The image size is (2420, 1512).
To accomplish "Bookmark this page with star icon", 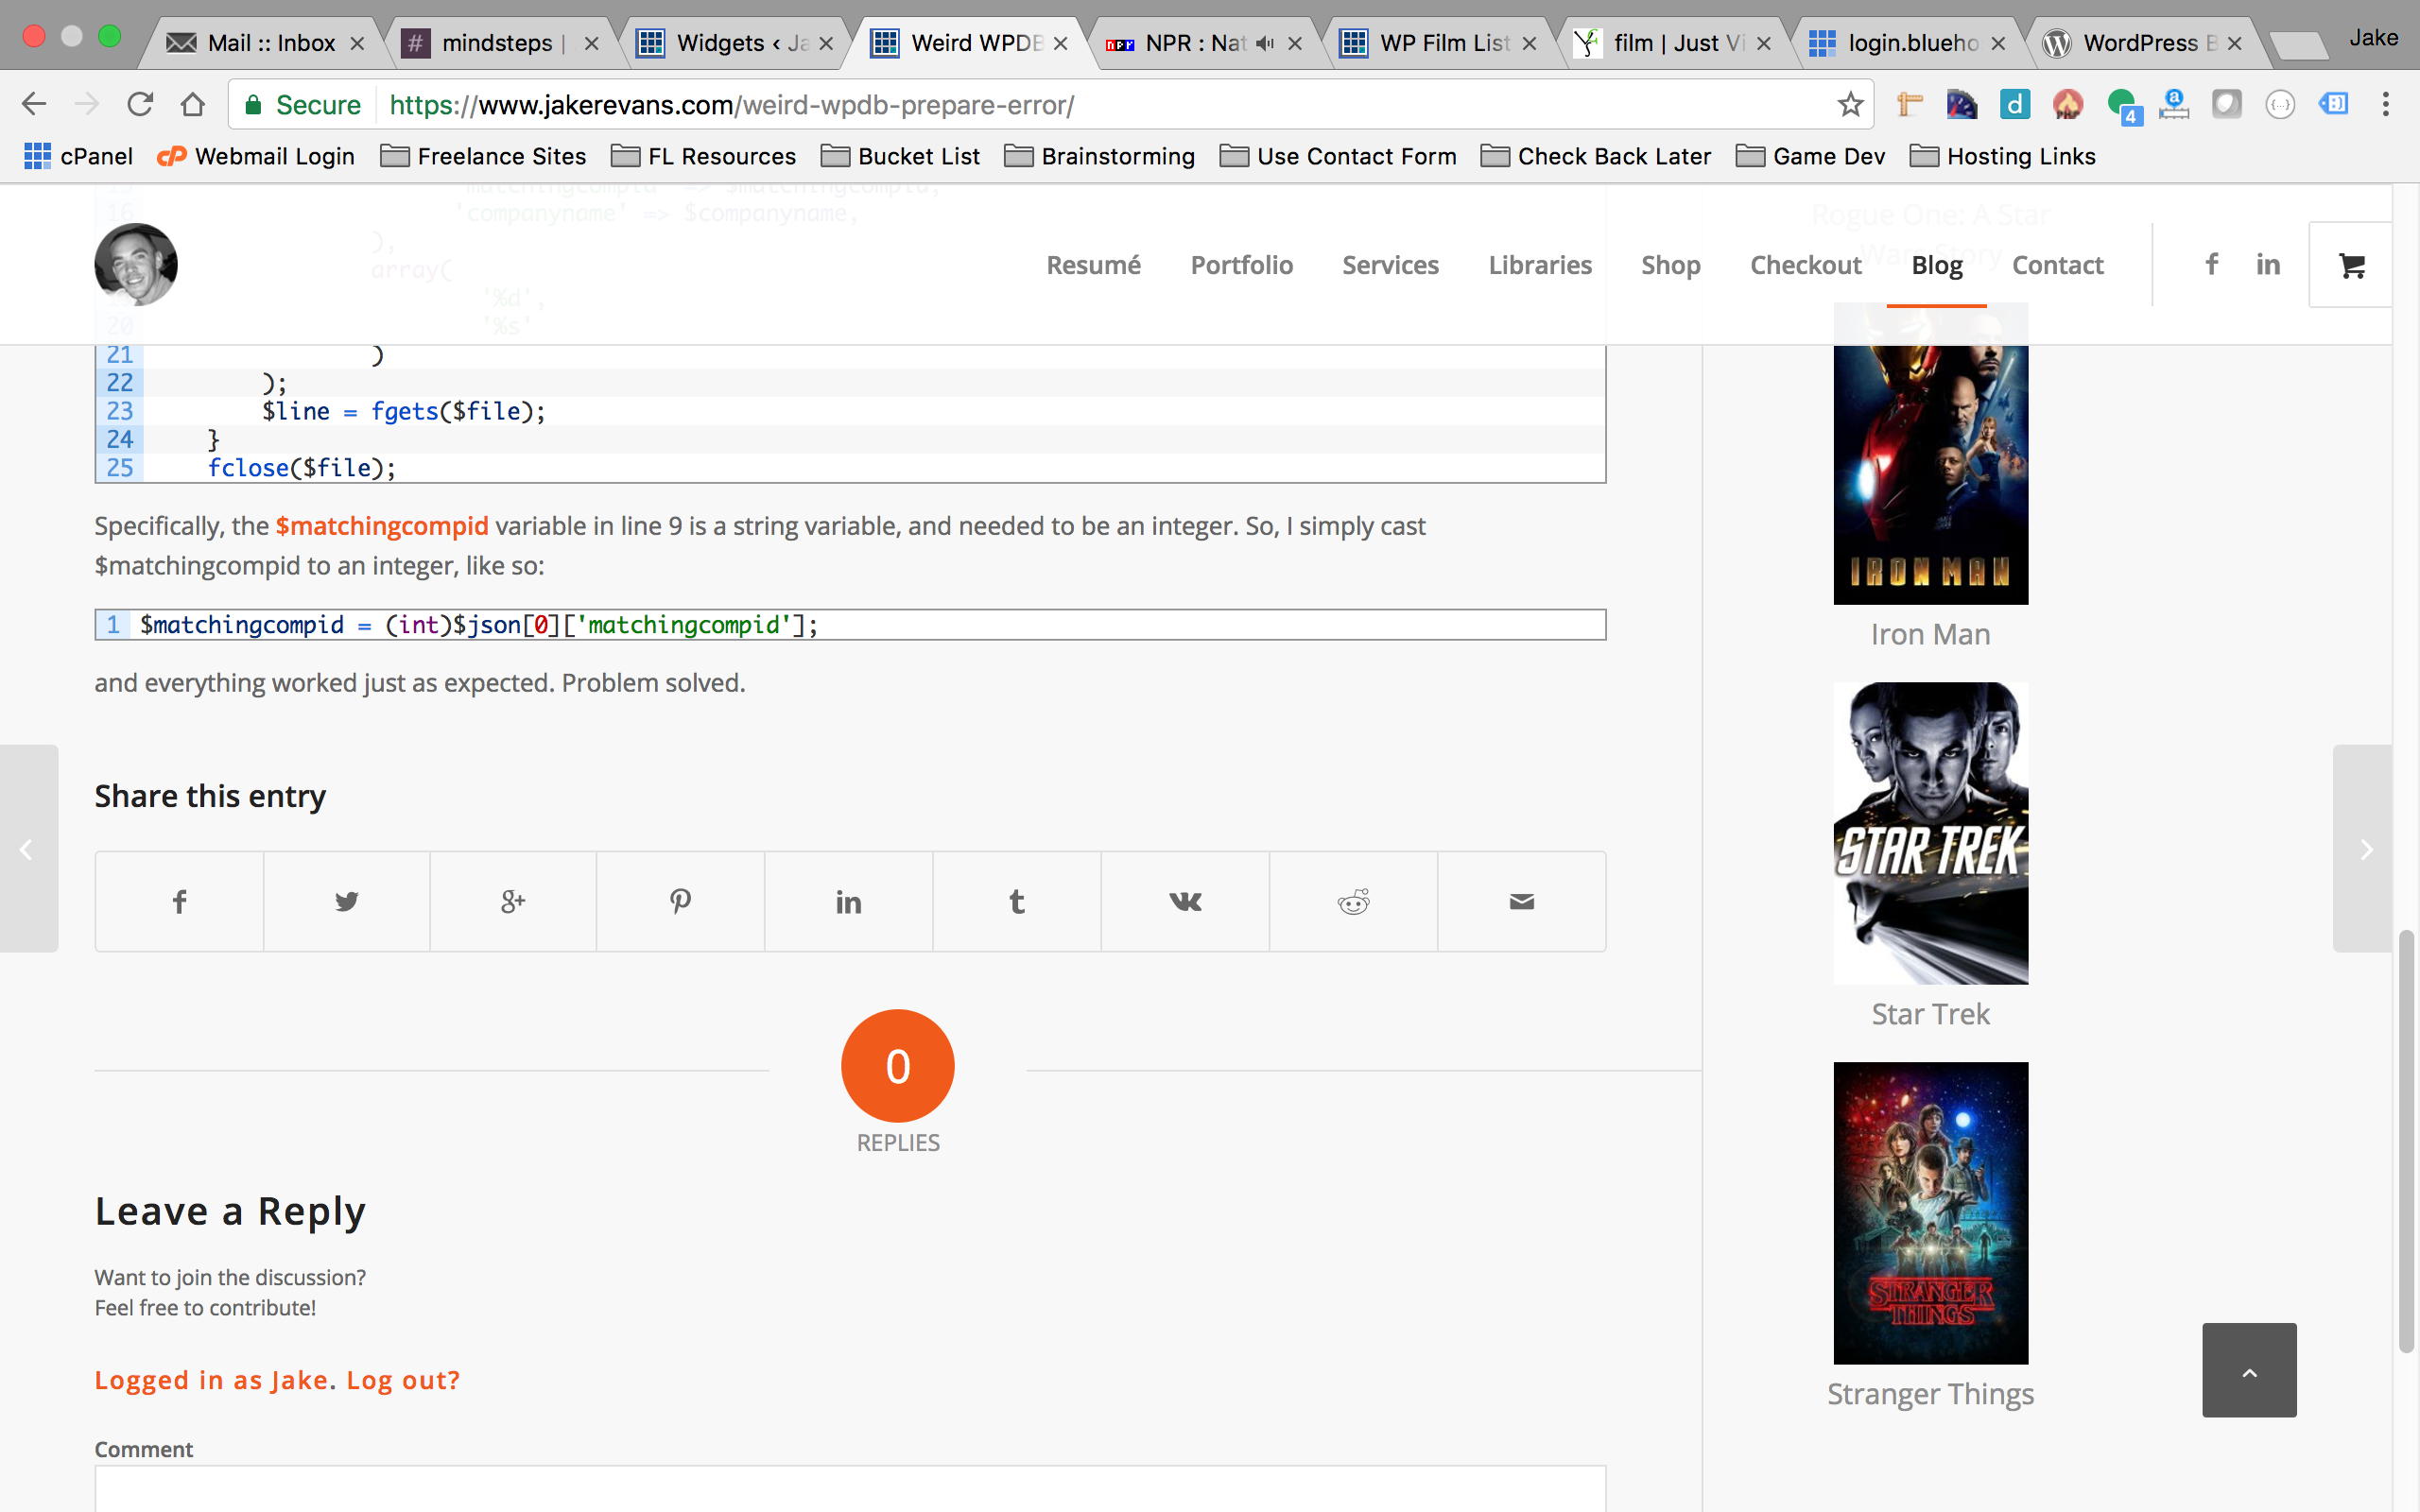I will click(1850, 104).
